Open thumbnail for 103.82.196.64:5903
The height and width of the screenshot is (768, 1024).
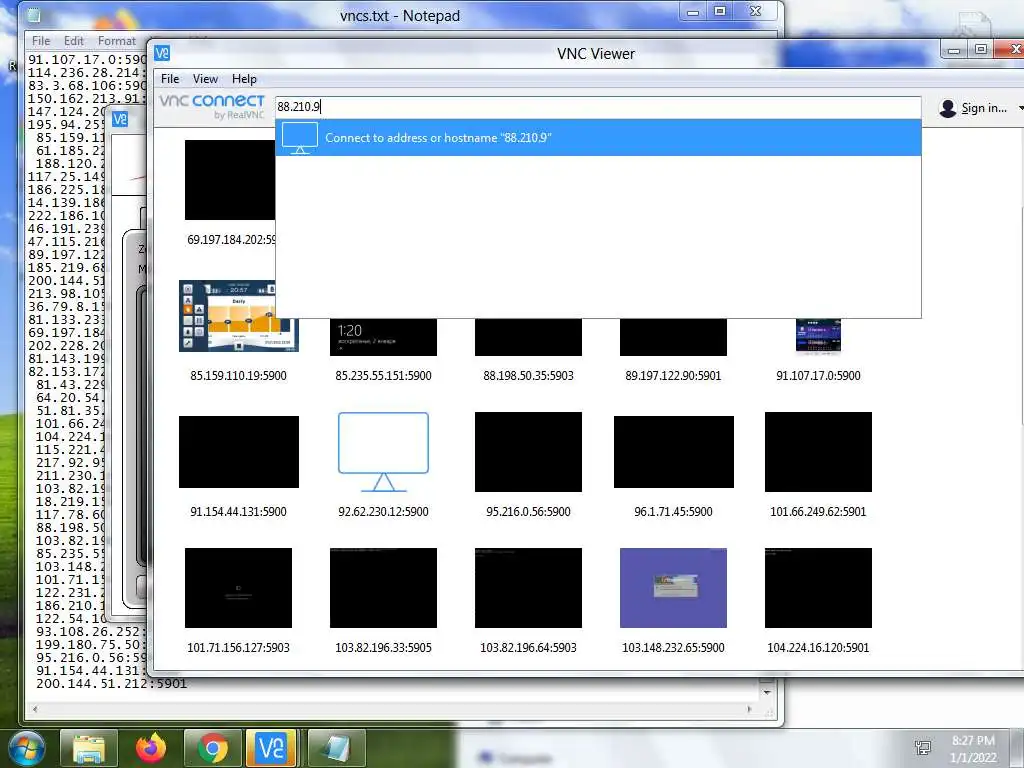[528, 588]
